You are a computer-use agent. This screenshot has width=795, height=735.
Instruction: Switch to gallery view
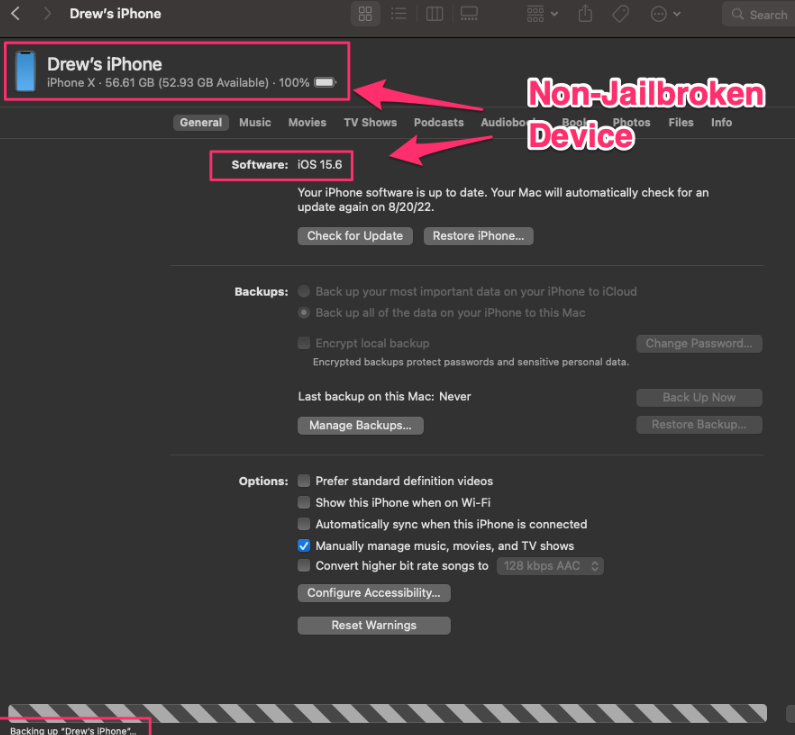(x=469, y=14)
